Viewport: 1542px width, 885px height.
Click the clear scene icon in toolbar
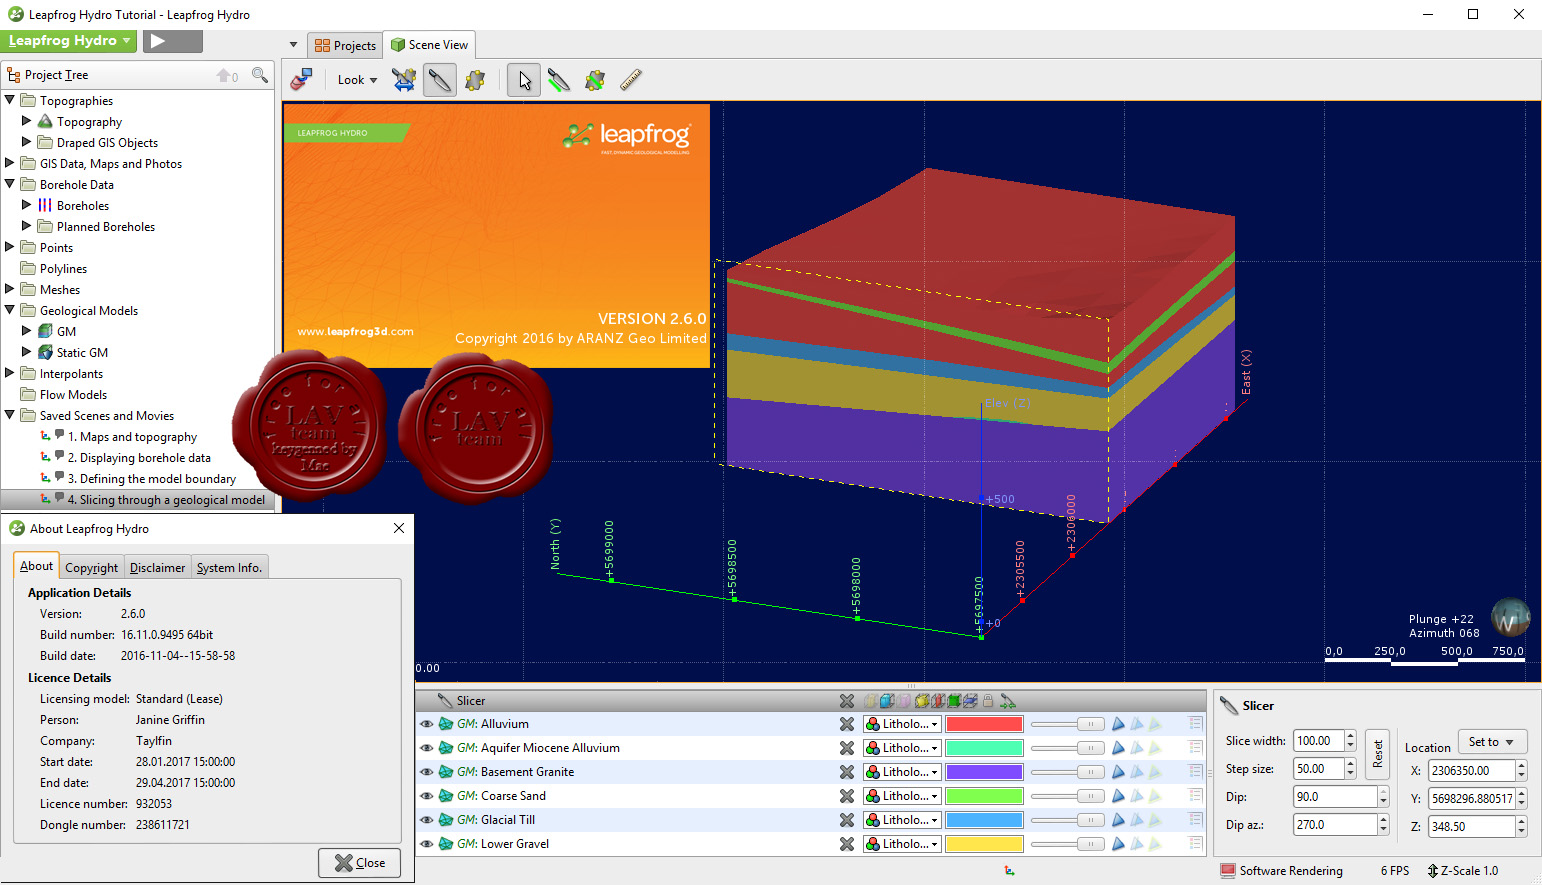[301, 80]
